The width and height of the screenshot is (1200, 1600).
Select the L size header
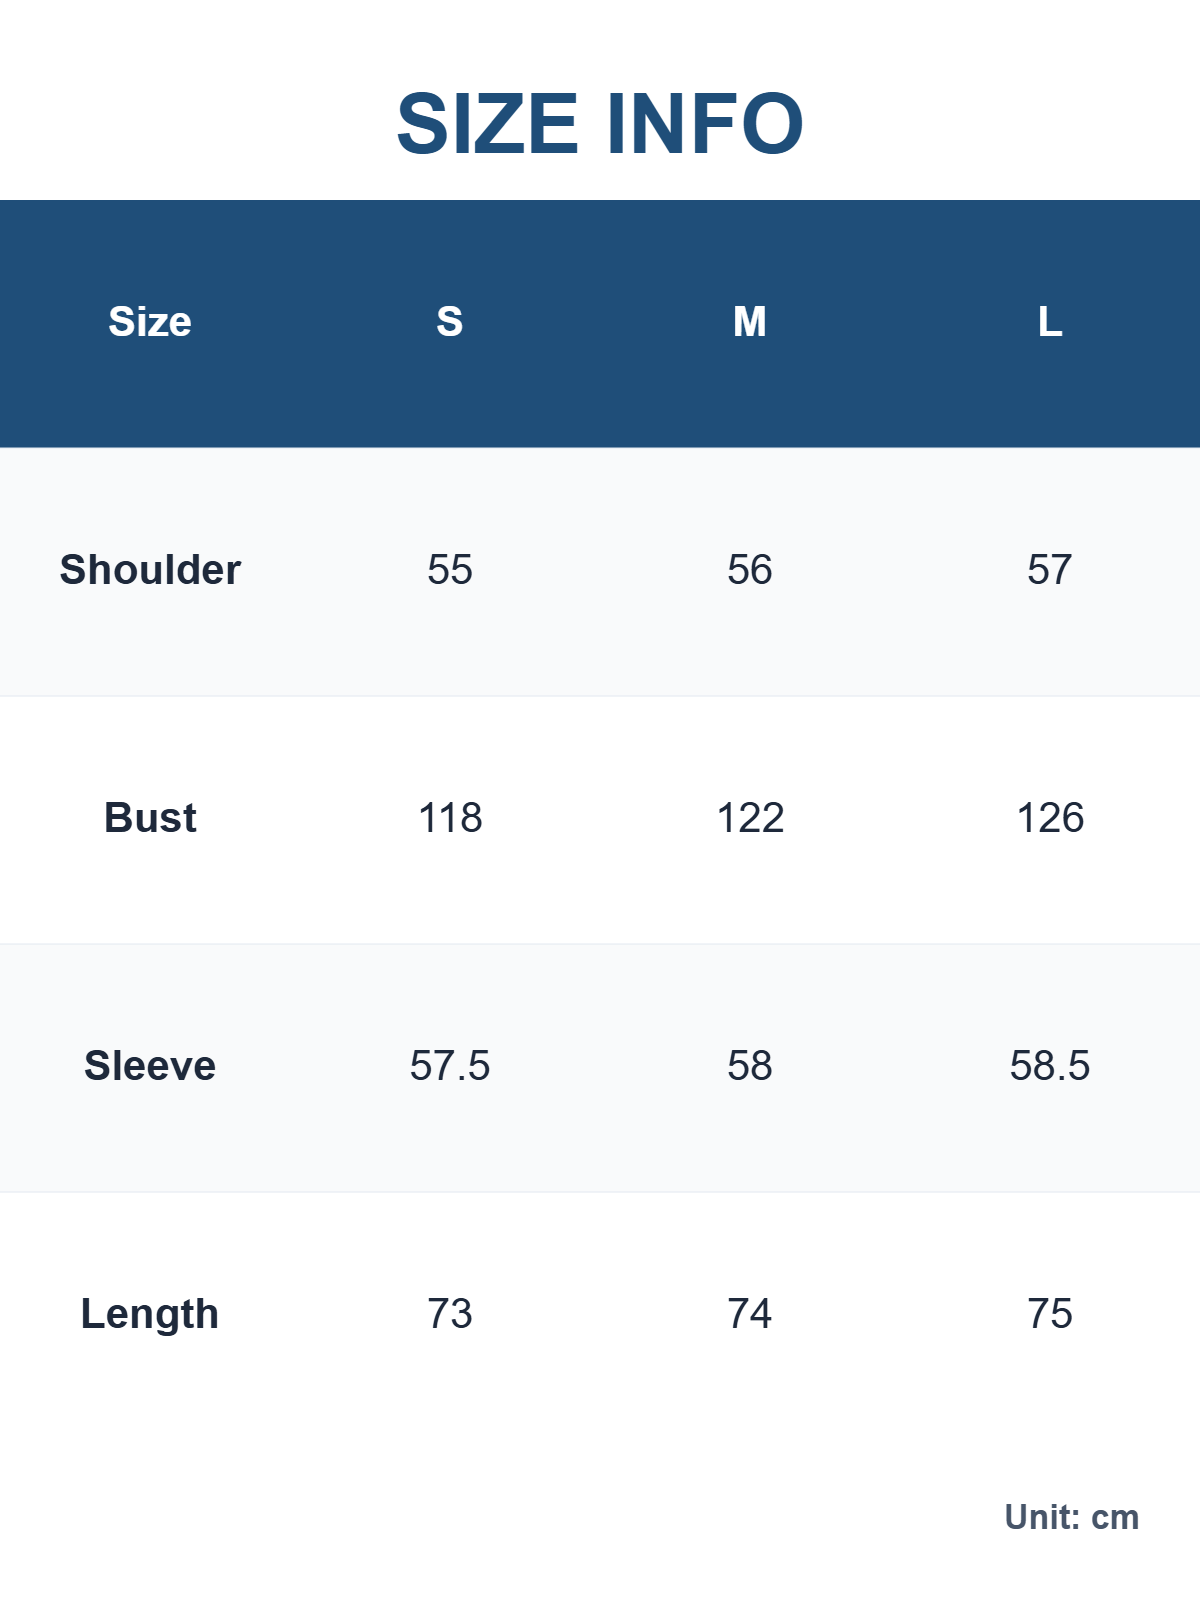pyautogui.click(x=1050, y=322)
